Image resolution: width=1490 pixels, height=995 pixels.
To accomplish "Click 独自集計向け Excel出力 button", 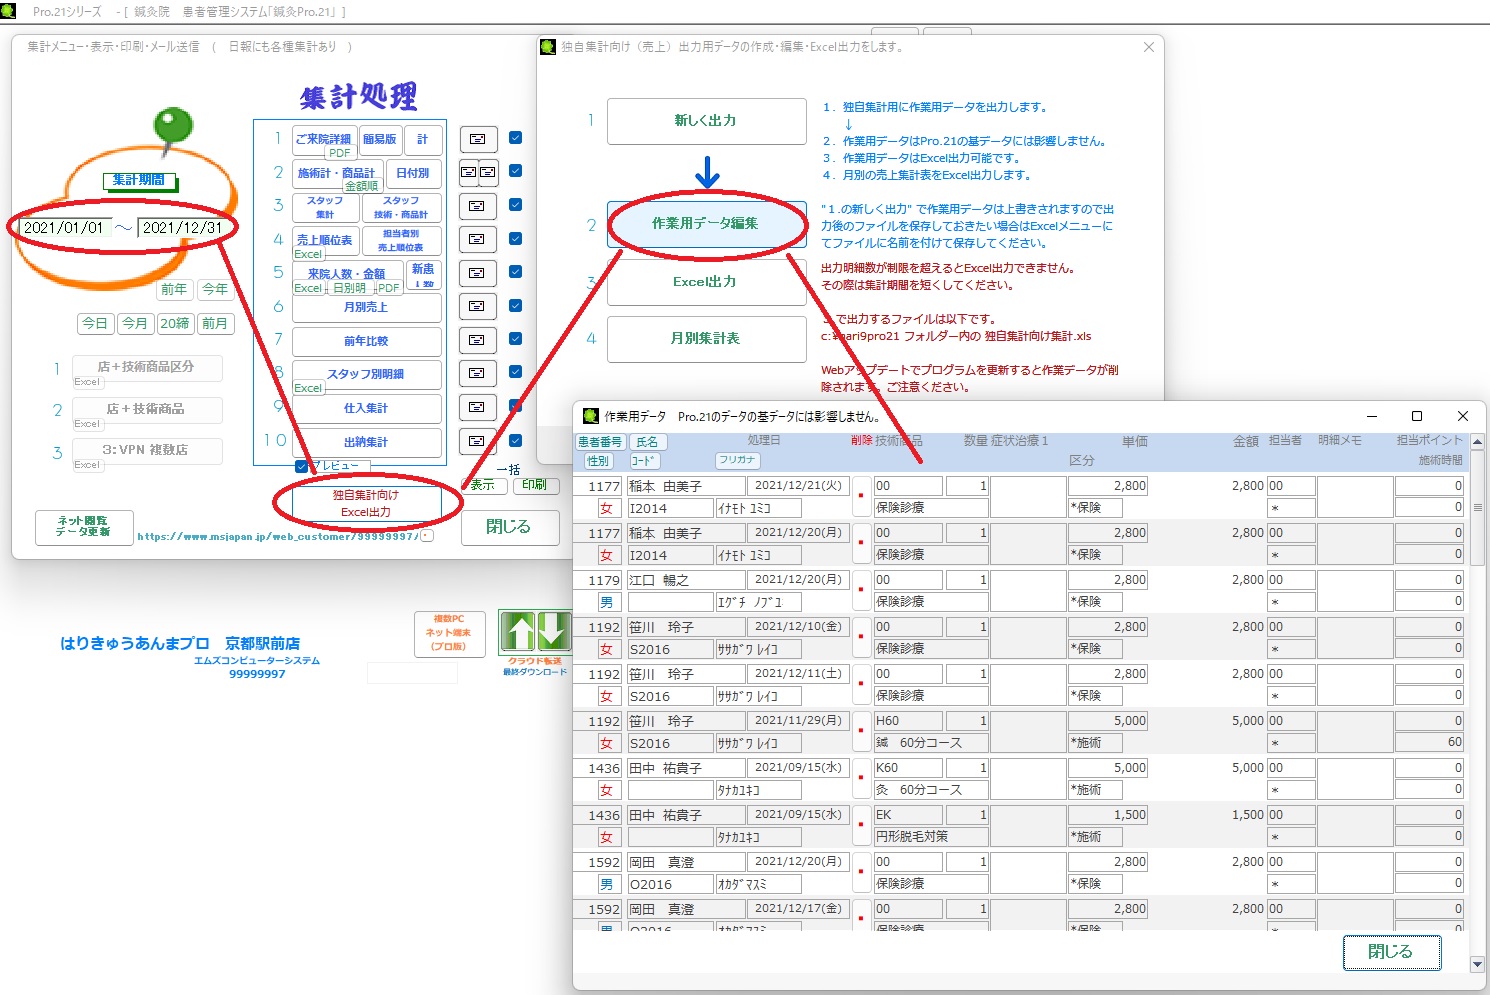I will 366,503.
